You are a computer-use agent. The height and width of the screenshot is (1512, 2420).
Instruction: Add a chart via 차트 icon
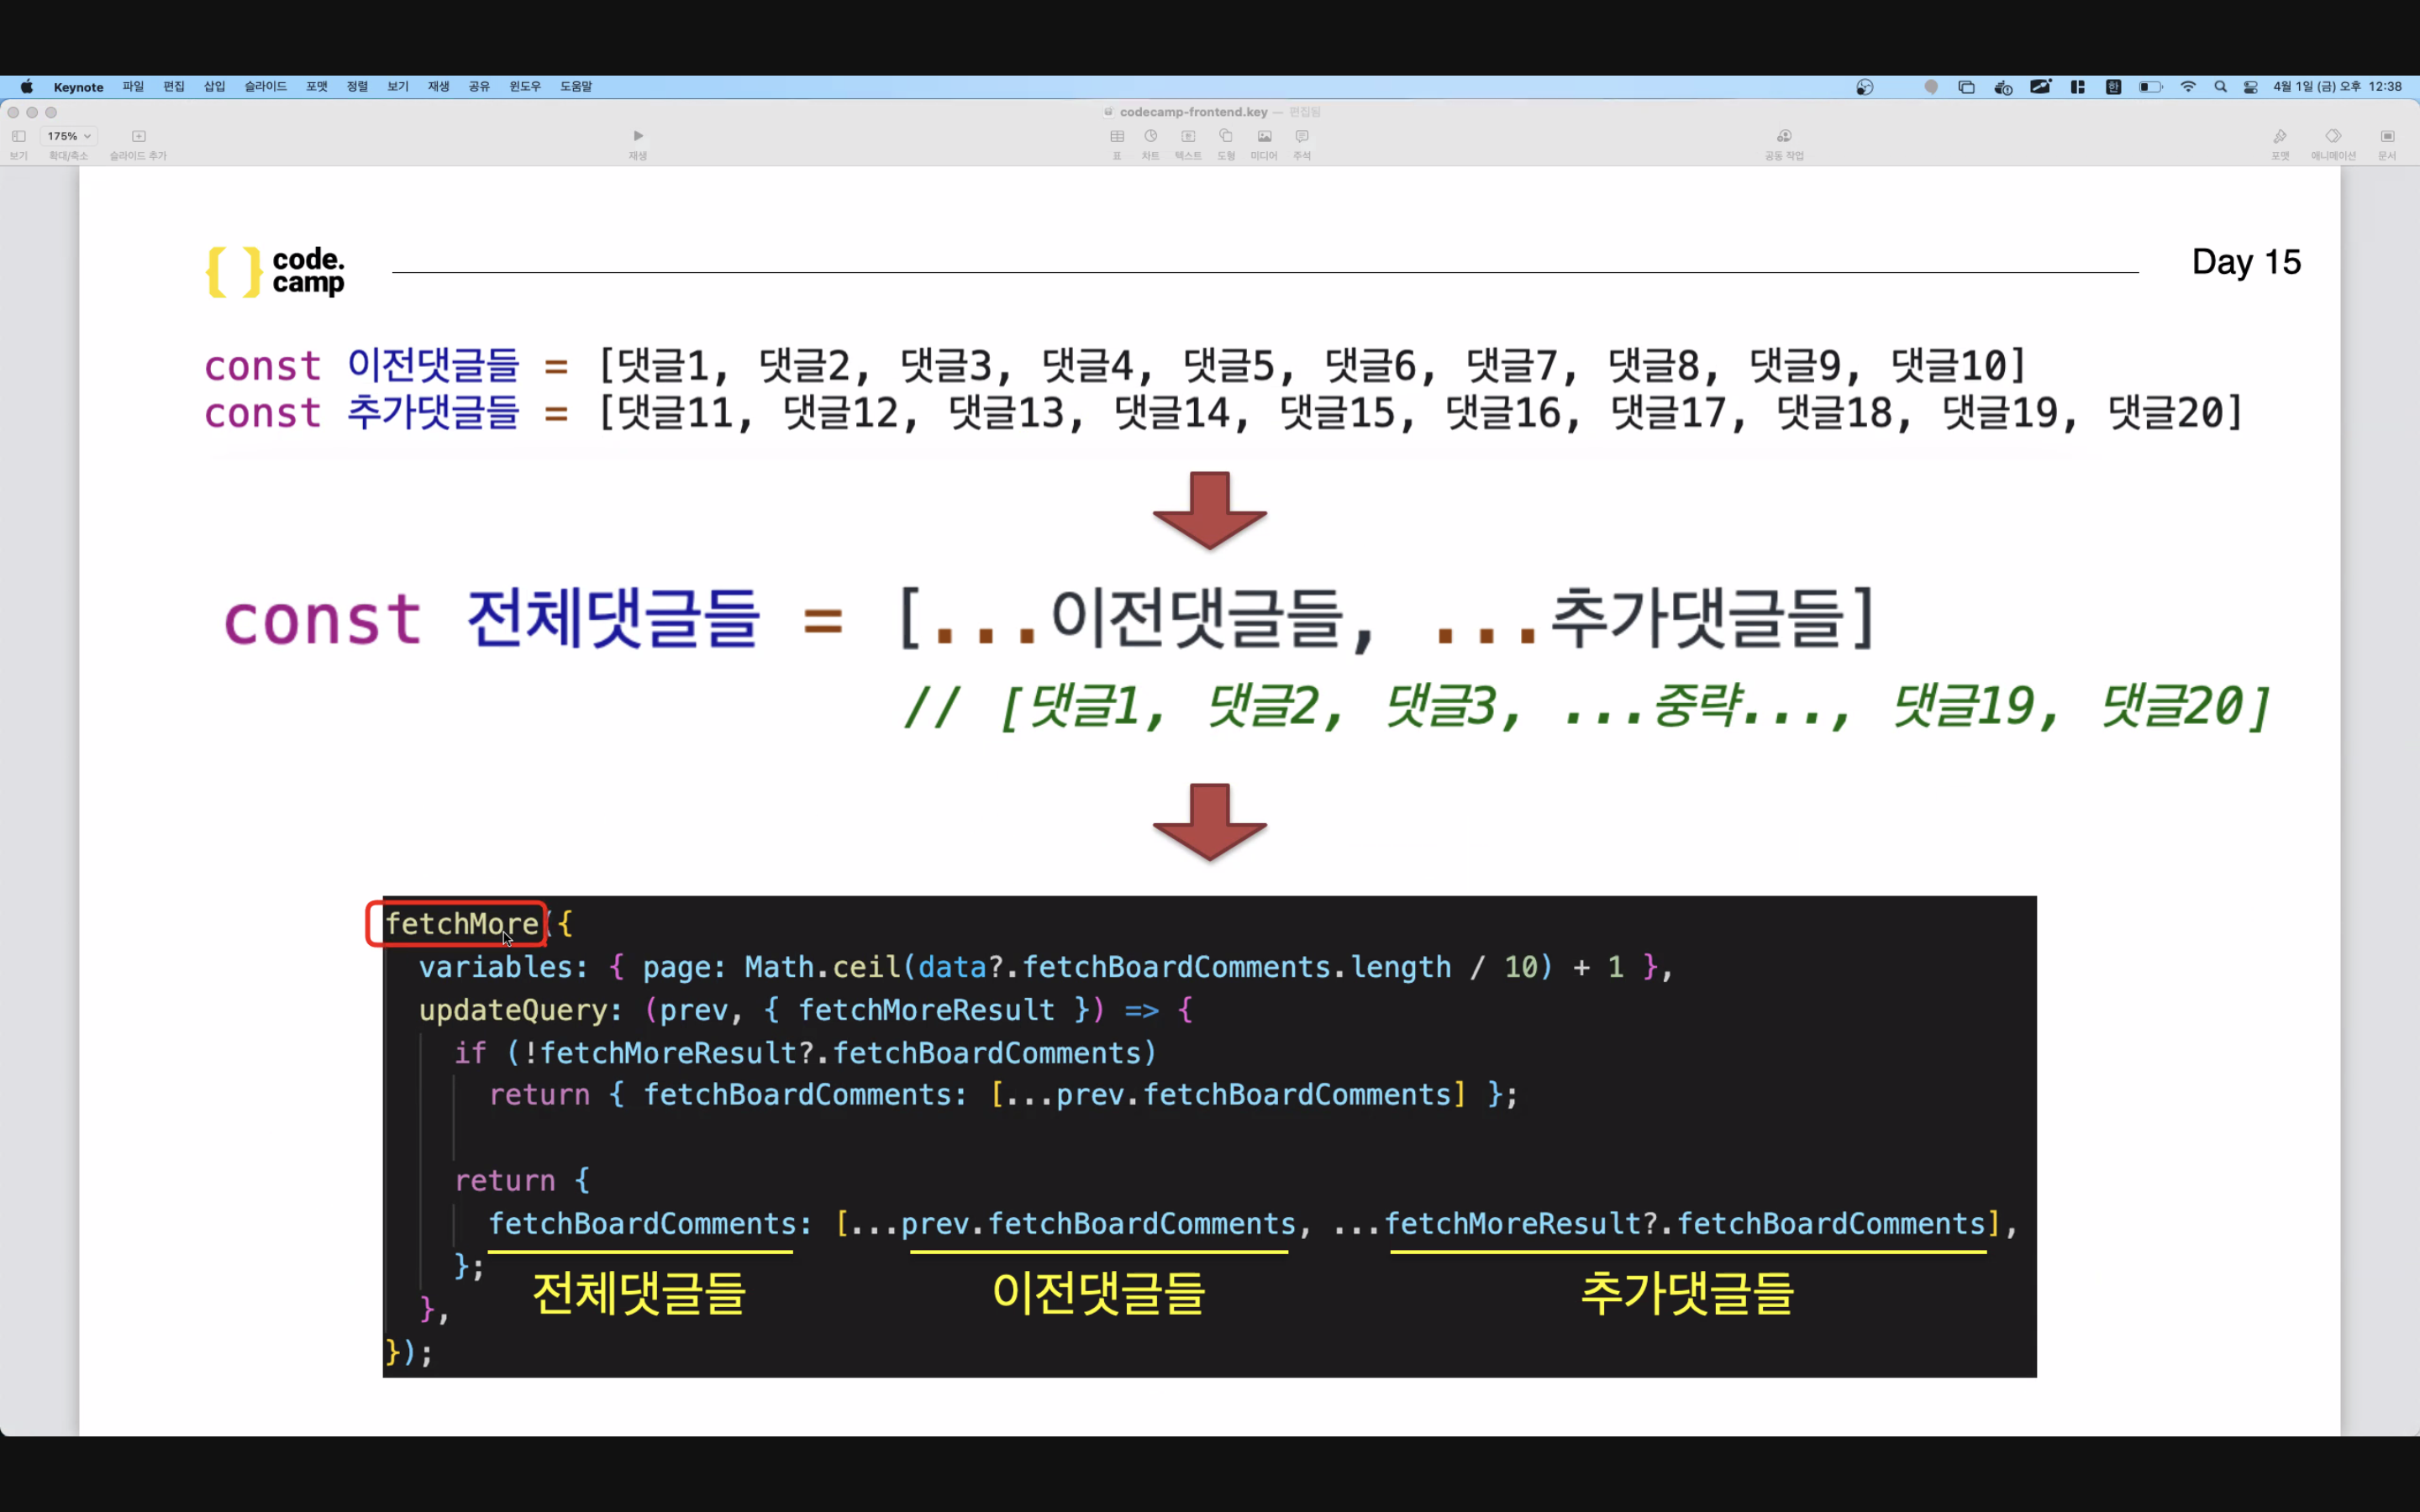click(1151, 137)
